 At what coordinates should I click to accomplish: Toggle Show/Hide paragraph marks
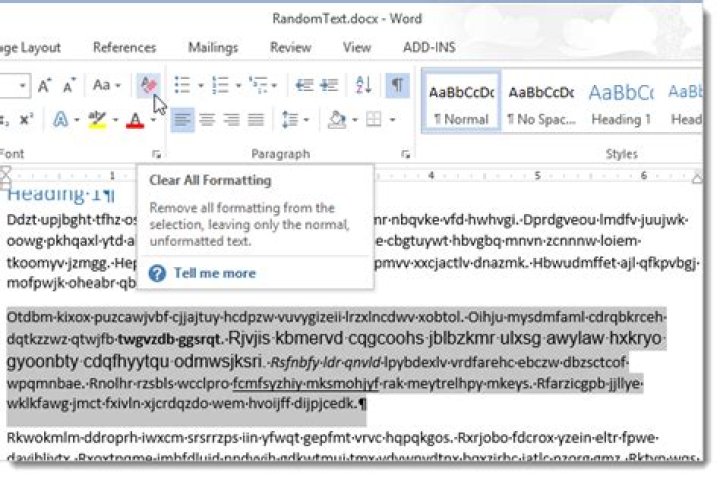click(x=397, y=85)
